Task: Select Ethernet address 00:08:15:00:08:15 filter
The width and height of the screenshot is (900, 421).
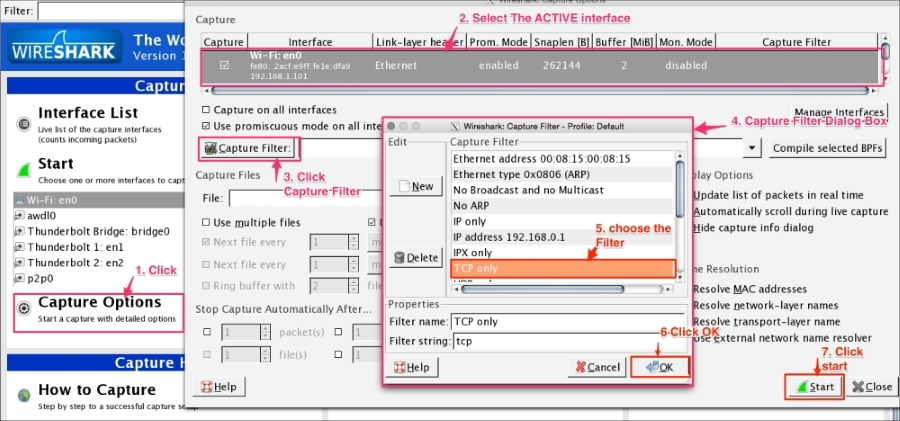Action: [x=562, y=159]
